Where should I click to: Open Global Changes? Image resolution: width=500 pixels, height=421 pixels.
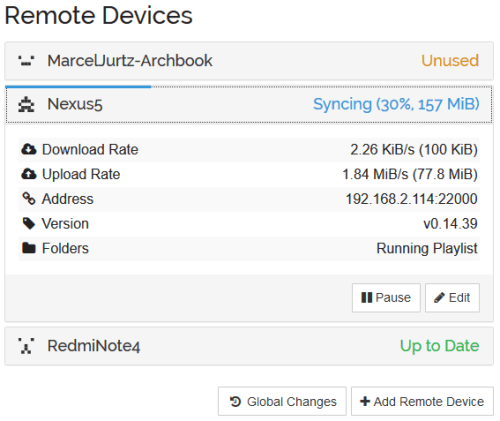(x=282, y=401)
